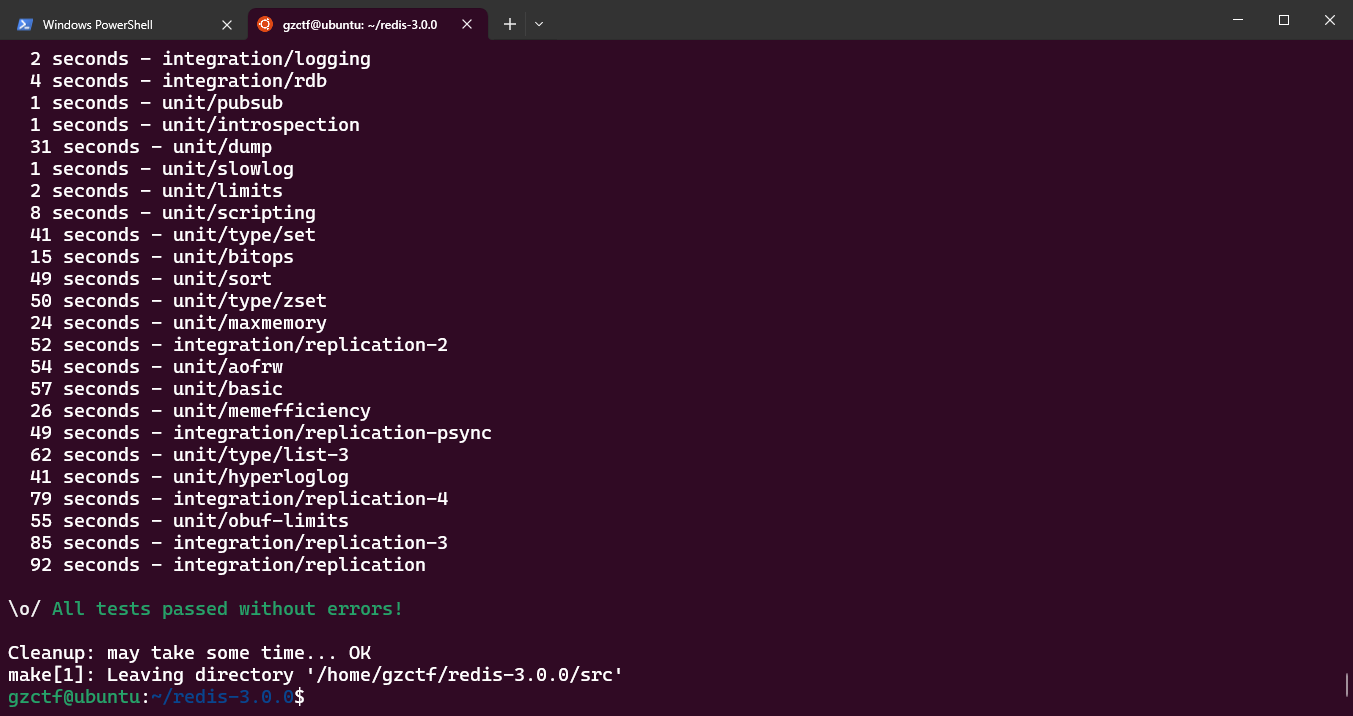The height and width of the screenshot is (716, 1353).
Task: Click the Ubuntu logo icon in the active tab
Action: pos(265,24)
